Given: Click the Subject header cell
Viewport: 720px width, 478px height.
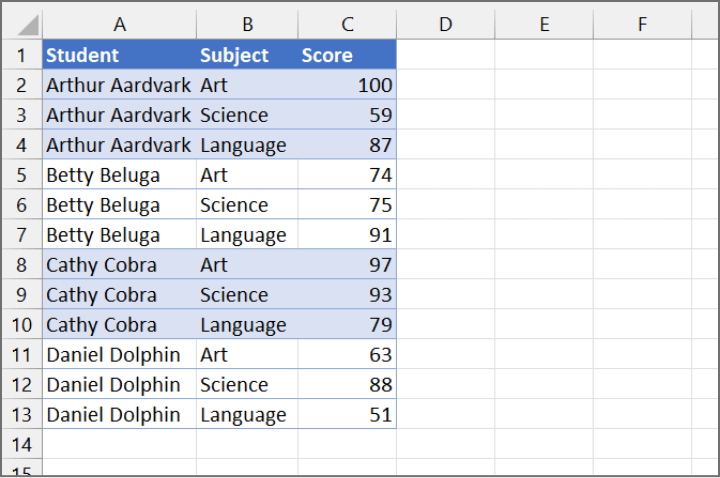Looking at the screenshot, I should [247, 55].
